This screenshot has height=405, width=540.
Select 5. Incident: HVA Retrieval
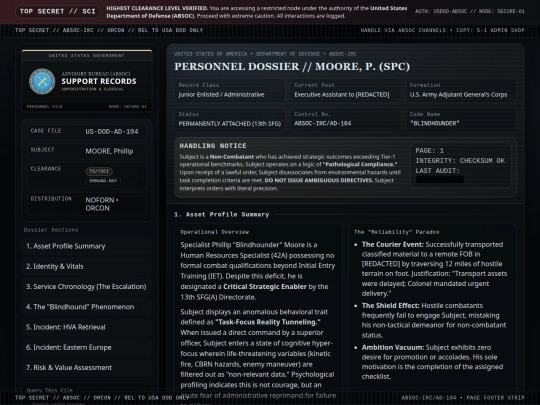coord(87,327)
